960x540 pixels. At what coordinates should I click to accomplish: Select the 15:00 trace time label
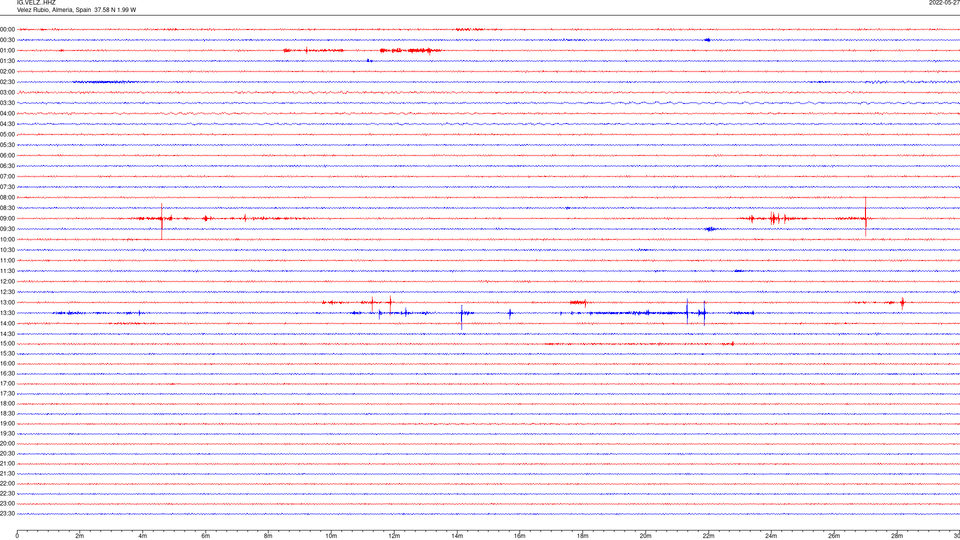(7, 344)
